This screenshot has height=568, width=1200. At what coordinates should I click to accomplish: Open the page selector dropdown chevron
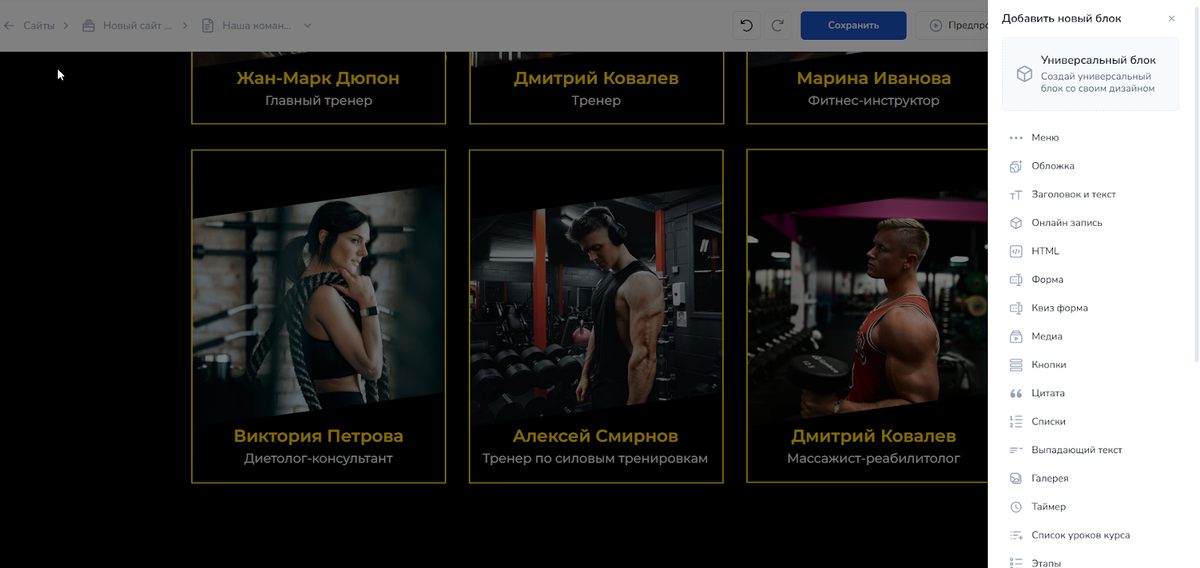(307, 25)
